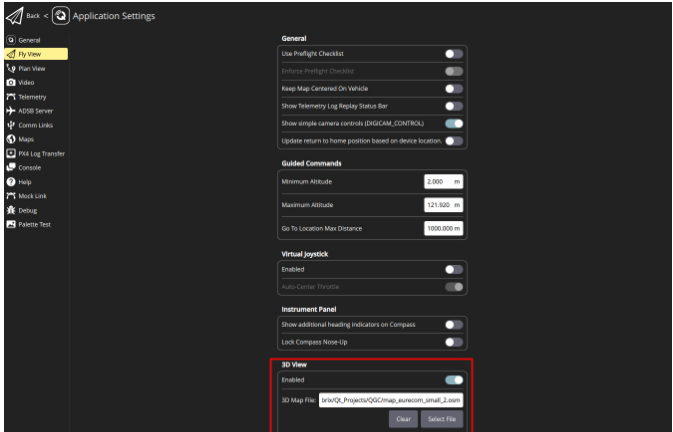The width and height of the screenshot is (673, 432).
Task: Click the QGroundControl logo icon
Action: tap(60, 17)
